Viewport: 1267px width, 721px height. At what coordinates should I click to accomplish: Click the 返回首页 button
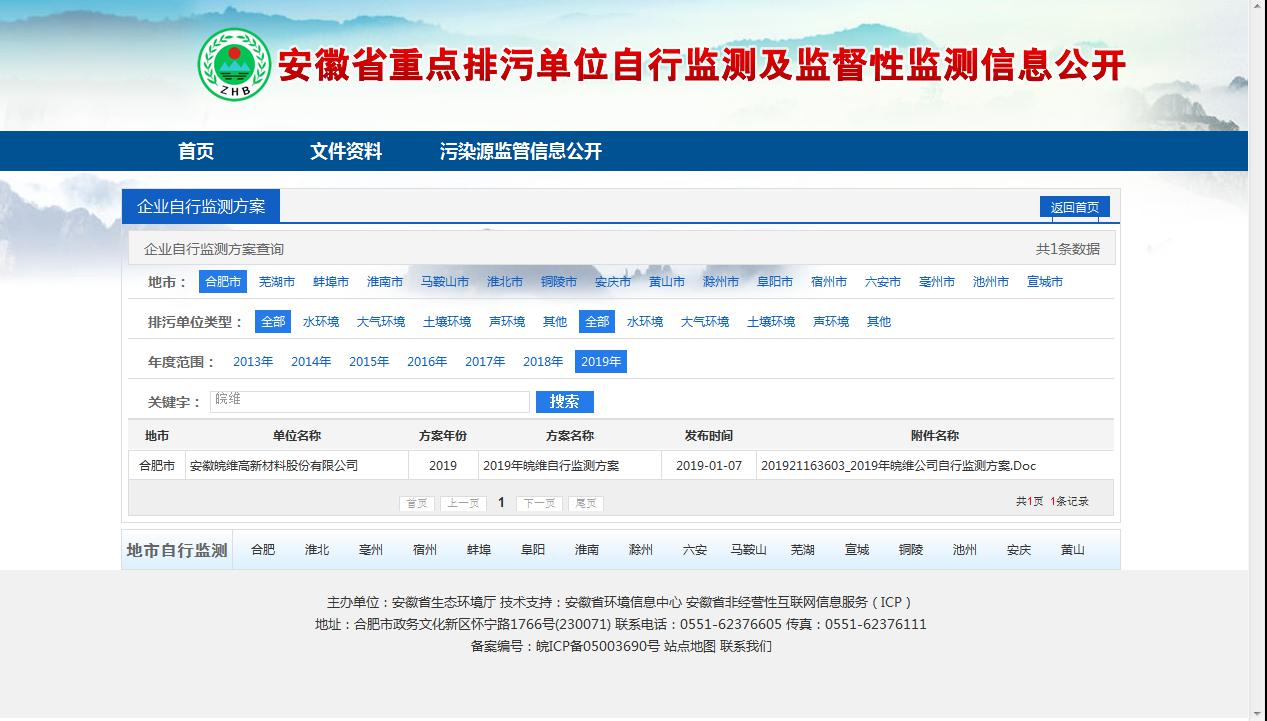(x=1077, y=206)
